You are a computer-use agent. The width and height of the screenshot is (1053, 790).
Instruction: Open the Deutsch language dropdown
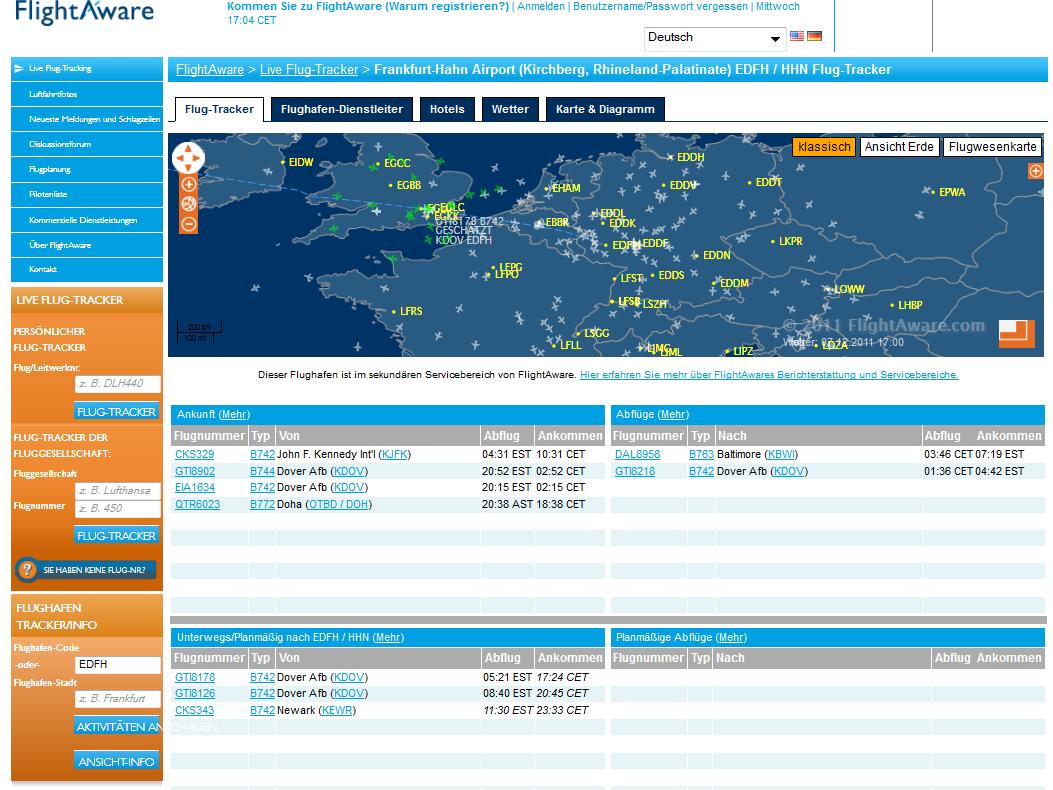click(714, 38)
